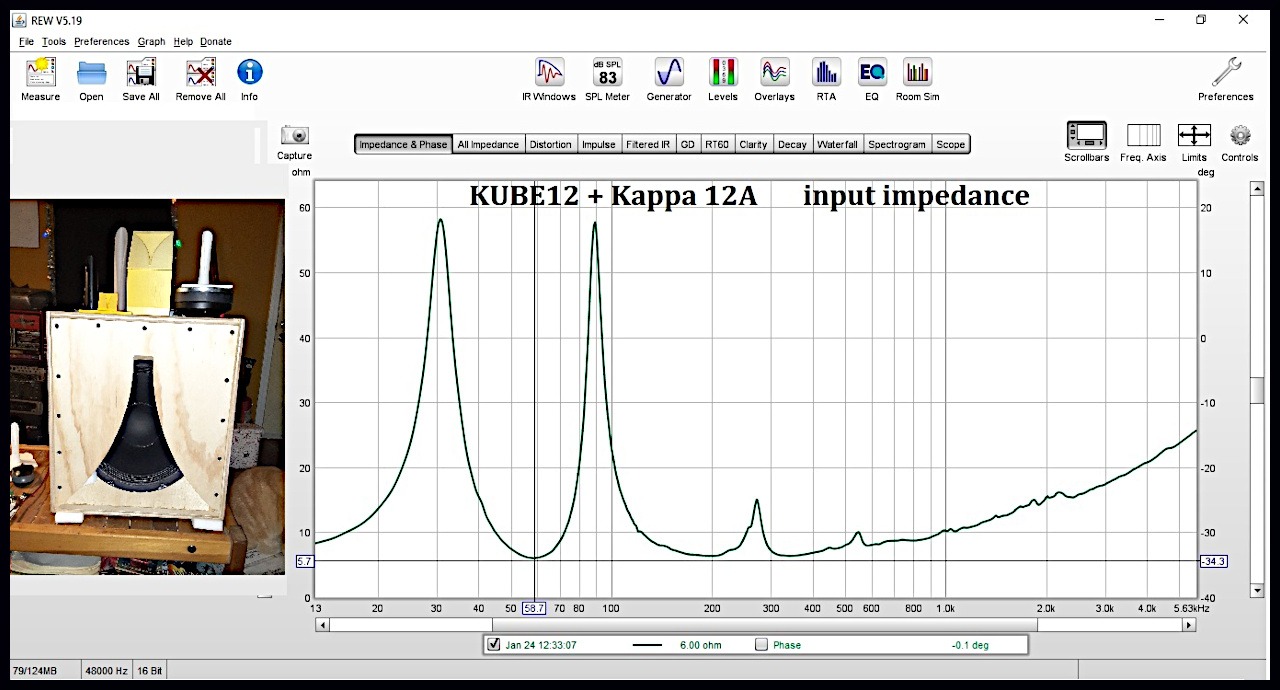1280x690 pixels.
Task: Click the 5.7 ohm cursor label
Action: (305, 562)
